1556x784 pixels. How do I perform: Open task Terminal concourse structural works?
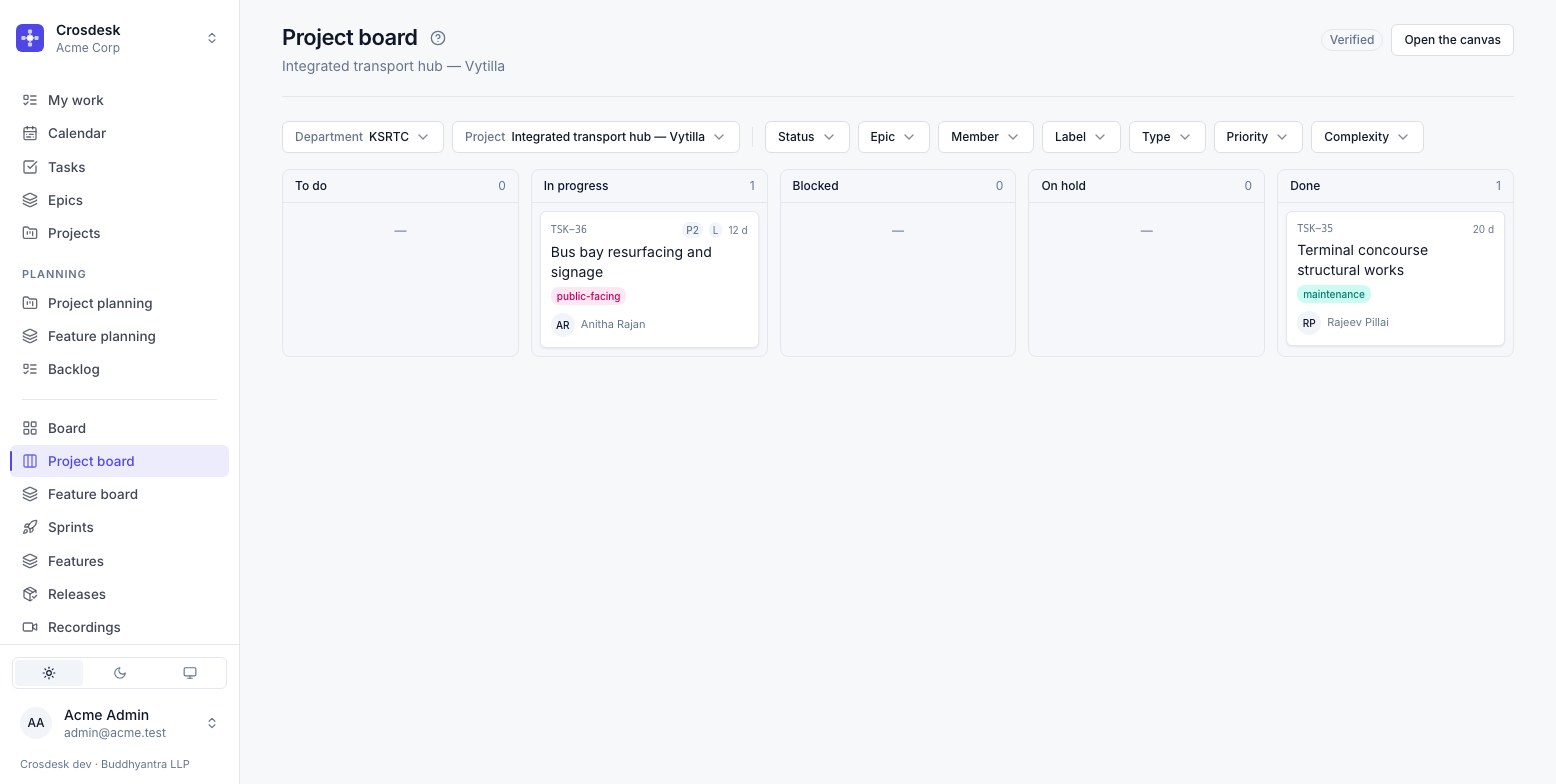pos(1395,278)
